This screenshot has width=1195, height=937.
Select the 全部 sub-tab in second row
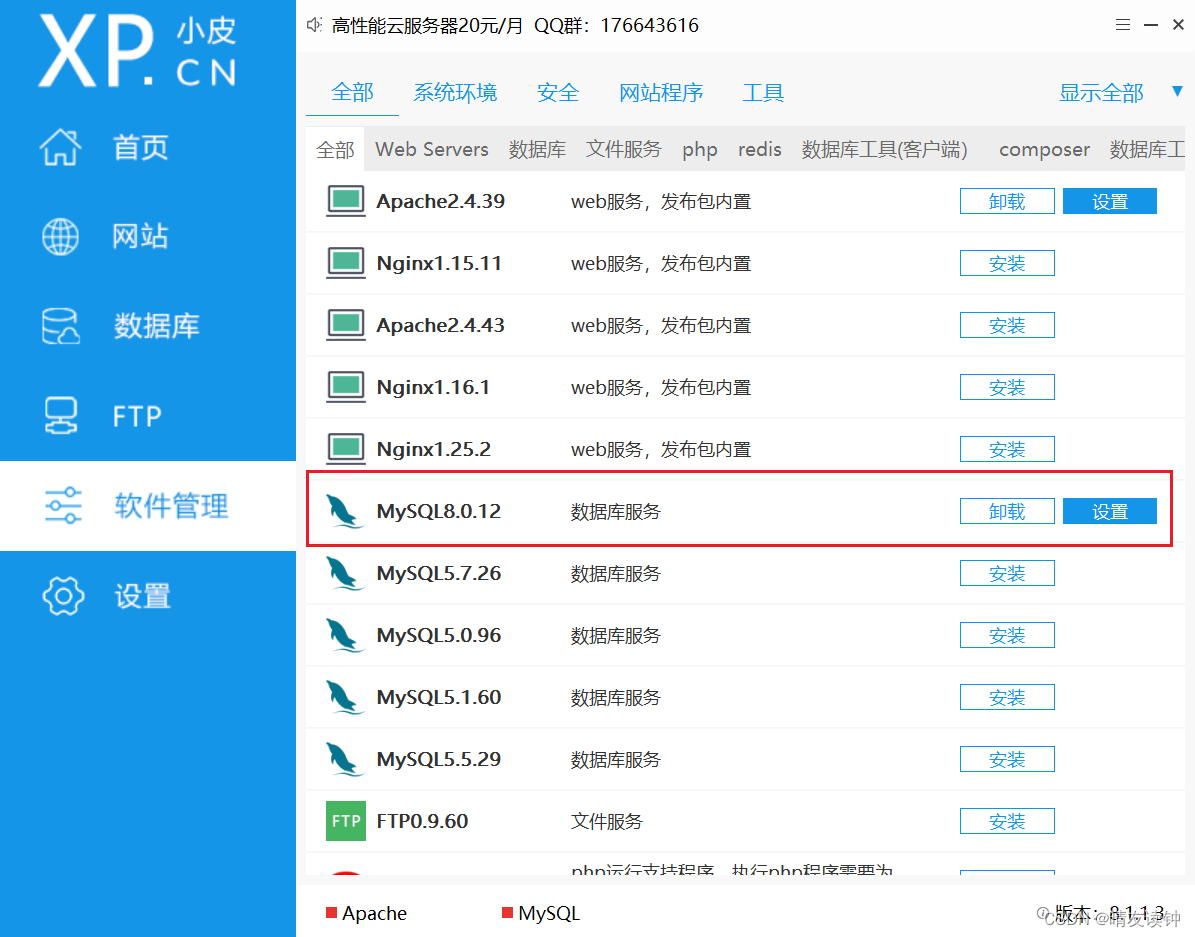pos(335,149)
